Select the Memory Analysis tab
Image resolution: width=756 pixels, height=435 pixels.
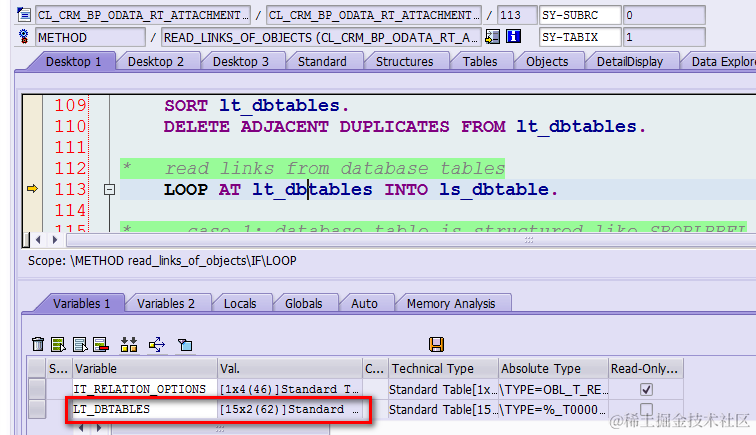pos(451,303)
